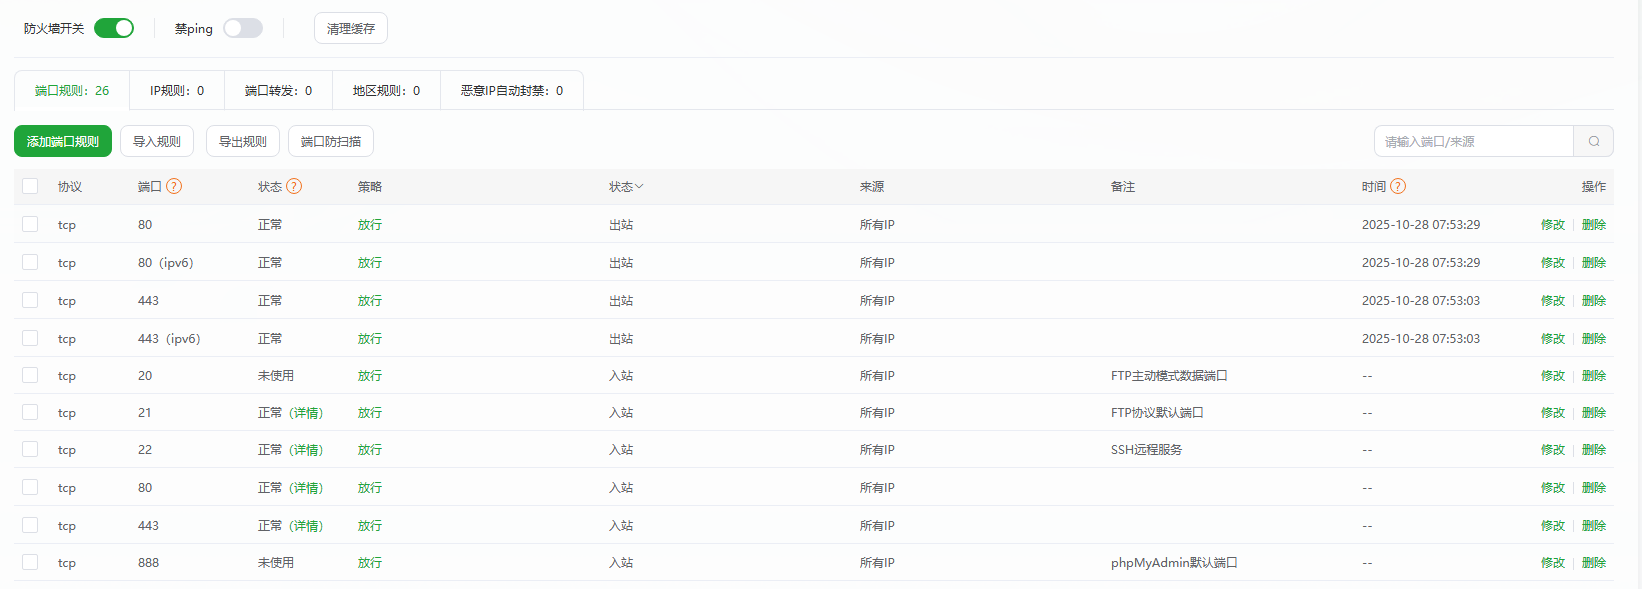
Task: Open 详情 link for inbound port 80
Action: 306,488
